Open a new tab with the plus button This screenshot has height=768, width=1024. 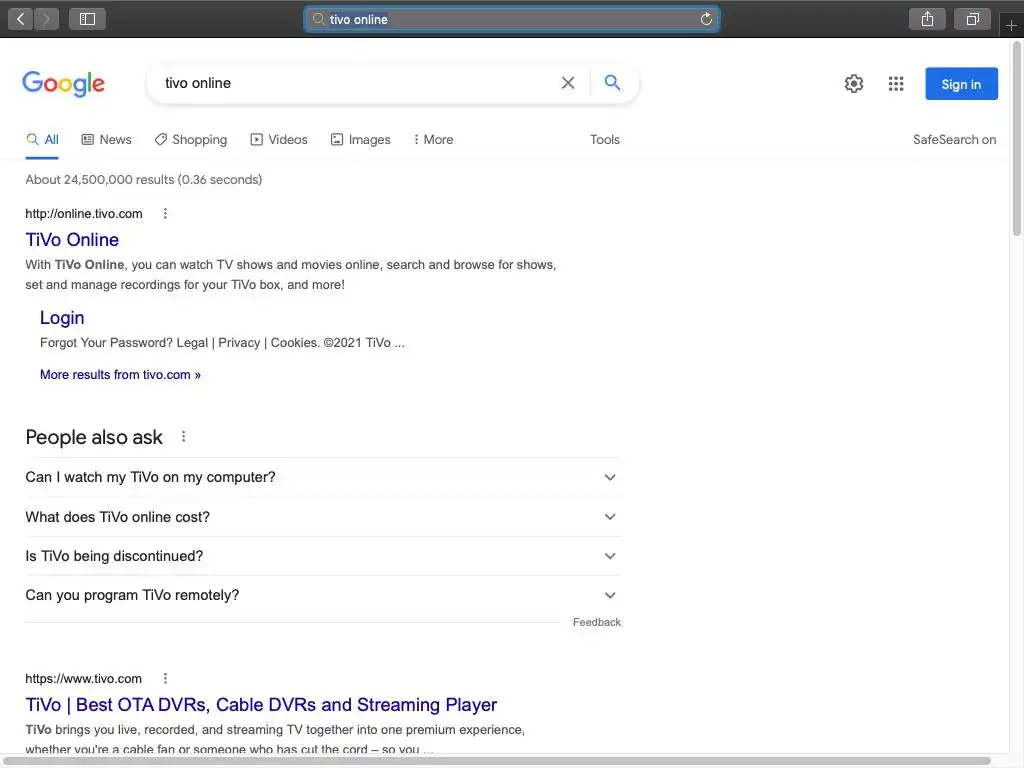click(1011, 25)
